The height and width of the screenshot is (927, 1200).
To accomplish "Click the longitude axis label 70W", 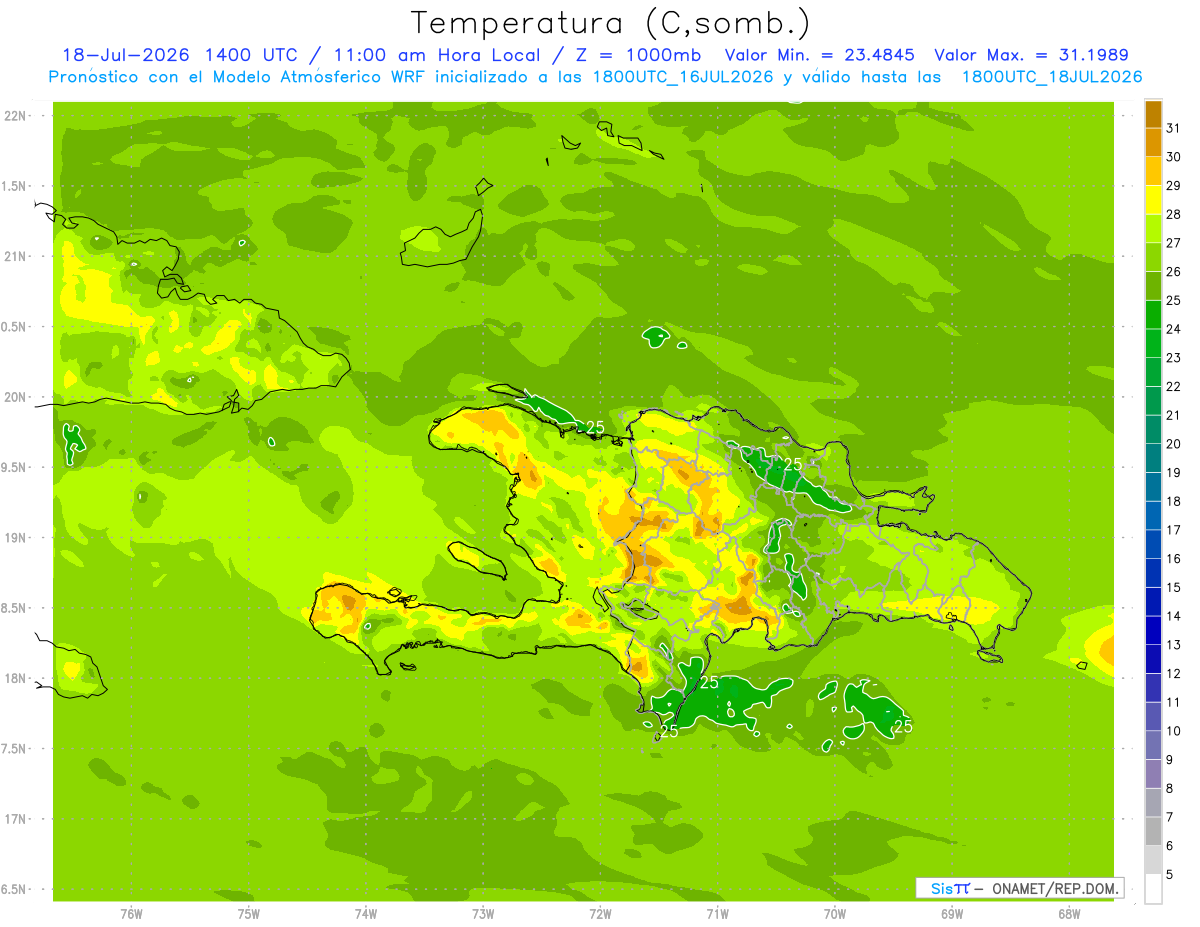I will point(834,914).
